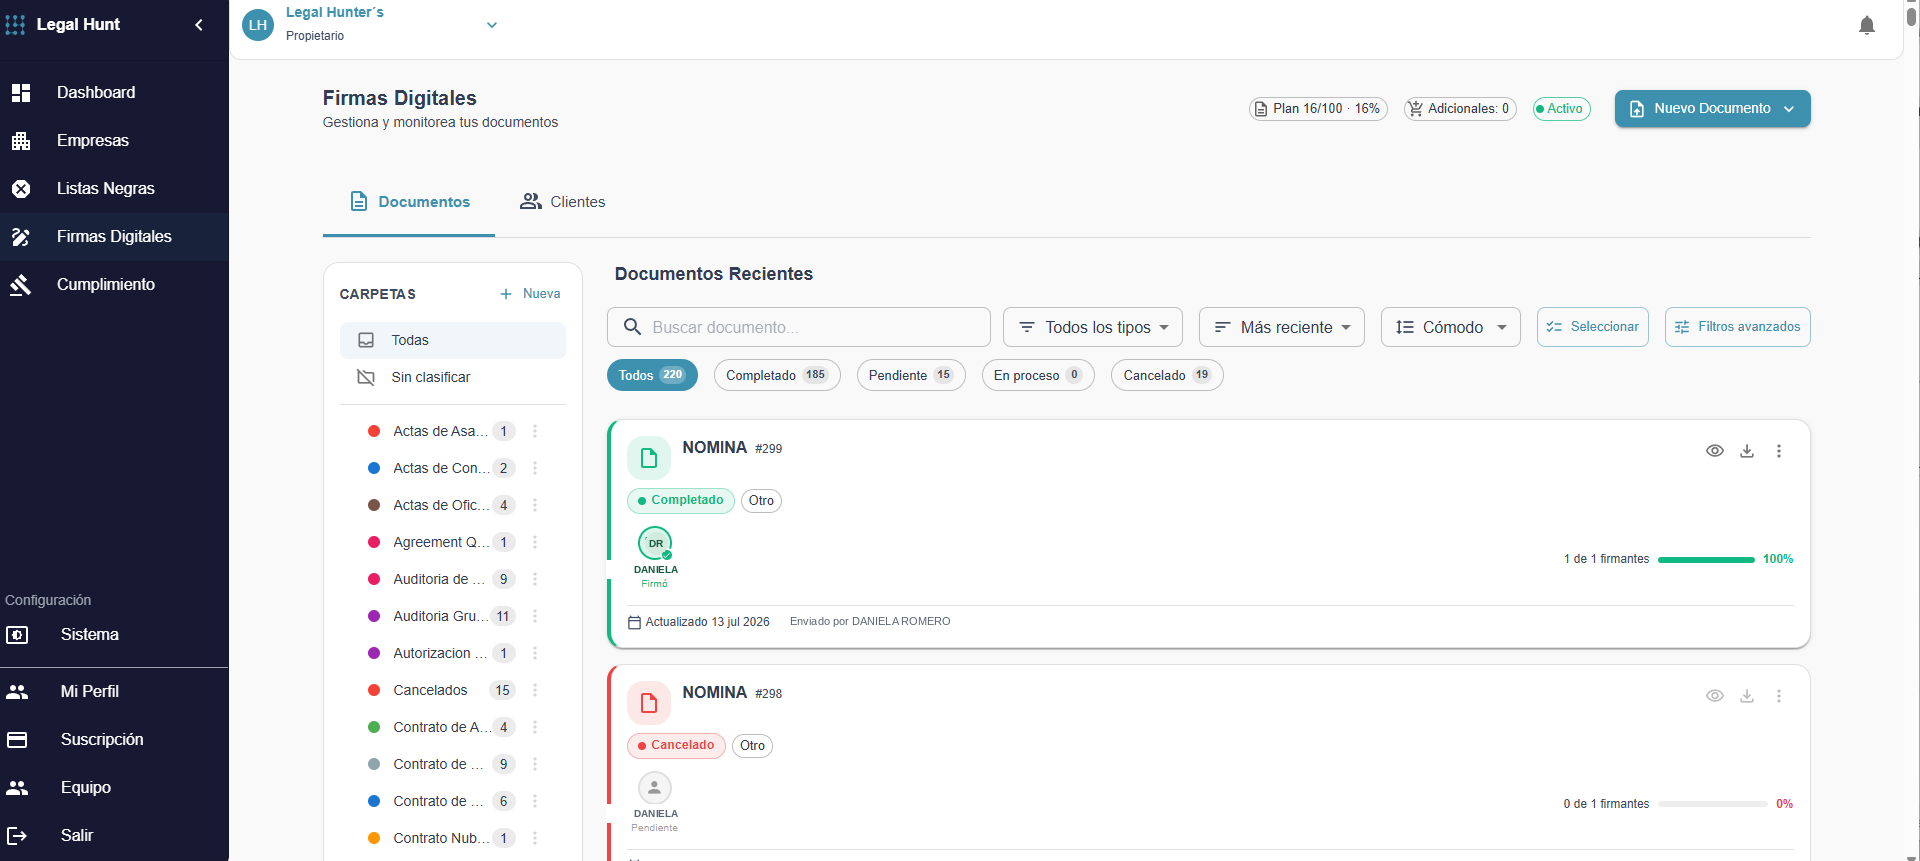Filter by Completado 185 chip
The image size is (1920, 861).
click(777, 375)
